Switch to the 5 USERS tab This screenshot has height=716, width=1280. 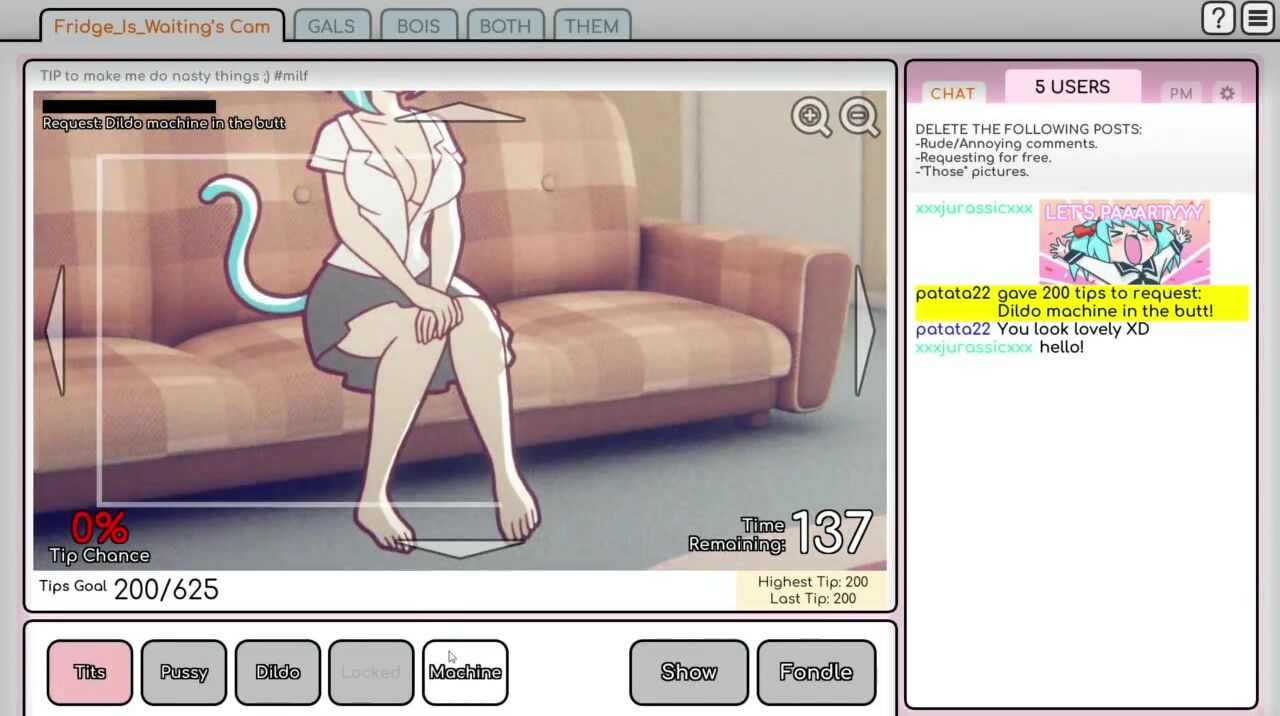[x=1072, y=87]
